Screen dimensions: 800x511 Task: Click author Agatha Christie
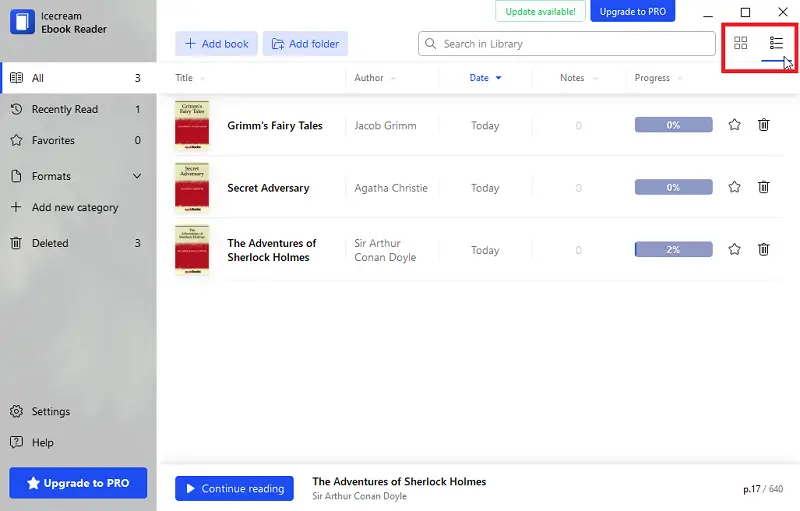(391, 188)
